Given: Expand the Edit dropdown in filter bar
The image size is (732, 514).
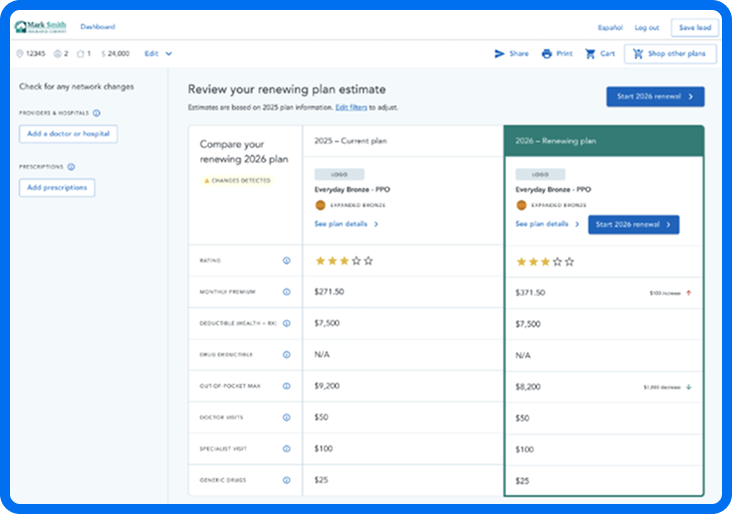Looking at the screenshot, I should 158,54.
